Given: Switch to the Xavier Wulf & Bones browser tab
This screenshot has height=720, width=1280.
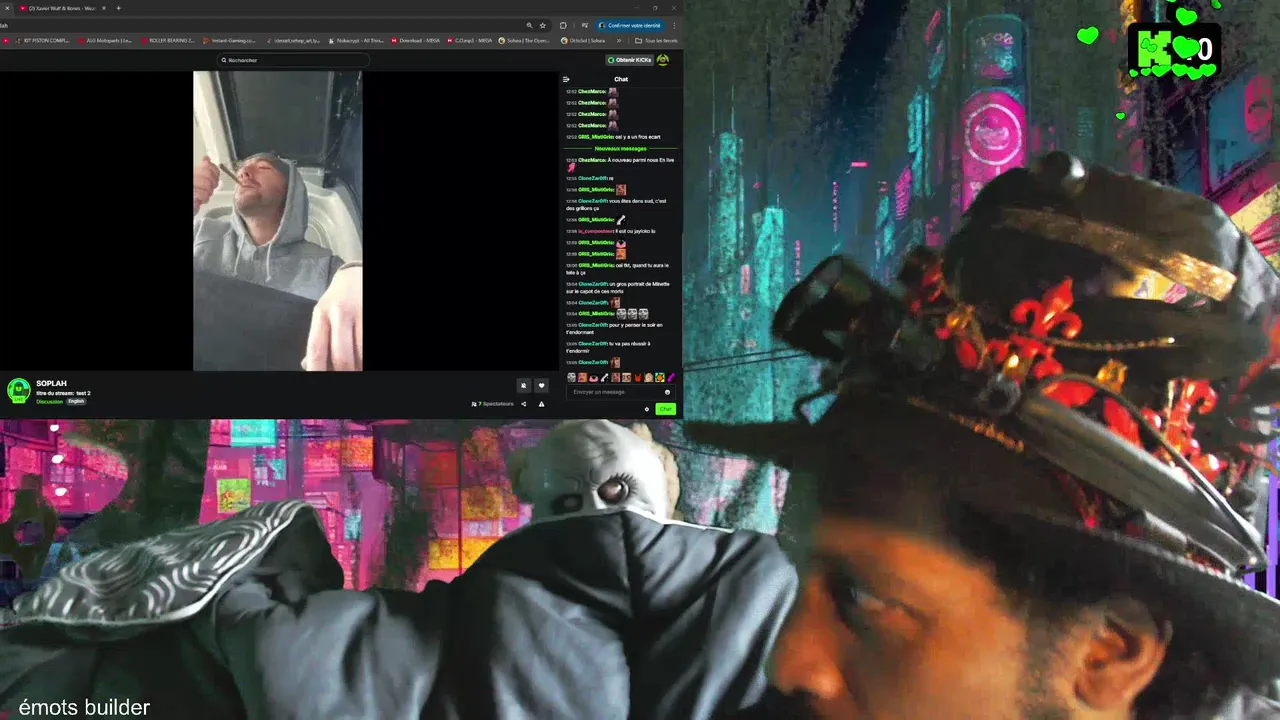Looking at the screenshot, I should click(x=62, y=8).
